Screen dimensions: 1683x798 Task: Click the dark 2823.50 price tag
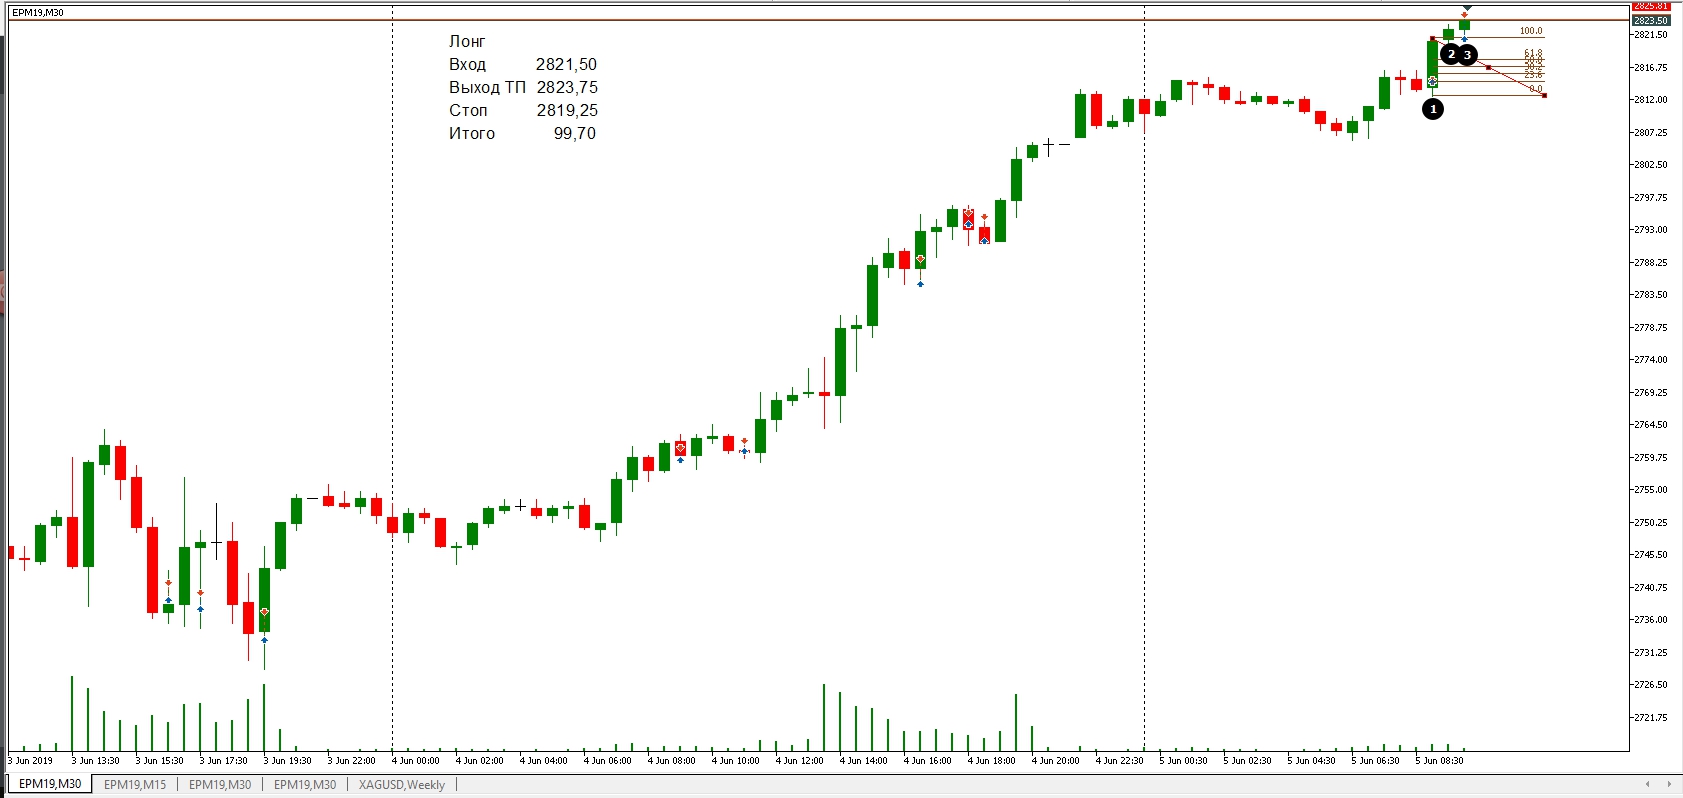coord(1651,20)
